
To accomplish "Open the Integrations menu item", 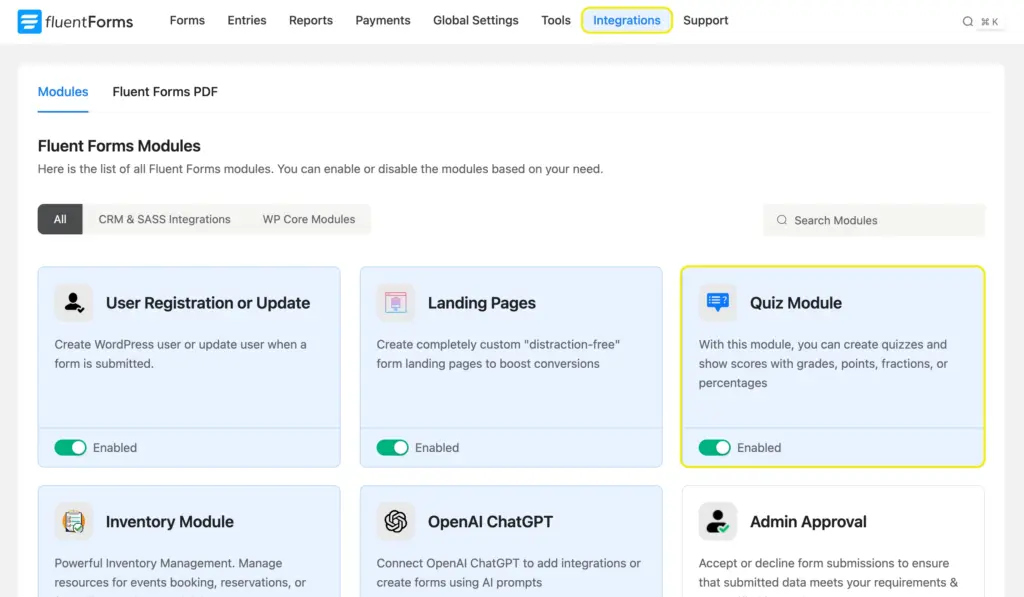I will (x=627, y=20).
